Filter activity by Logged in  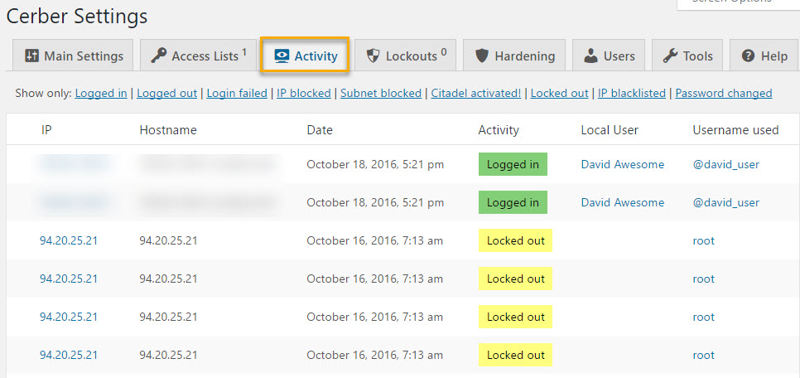(x=101, y=93)
